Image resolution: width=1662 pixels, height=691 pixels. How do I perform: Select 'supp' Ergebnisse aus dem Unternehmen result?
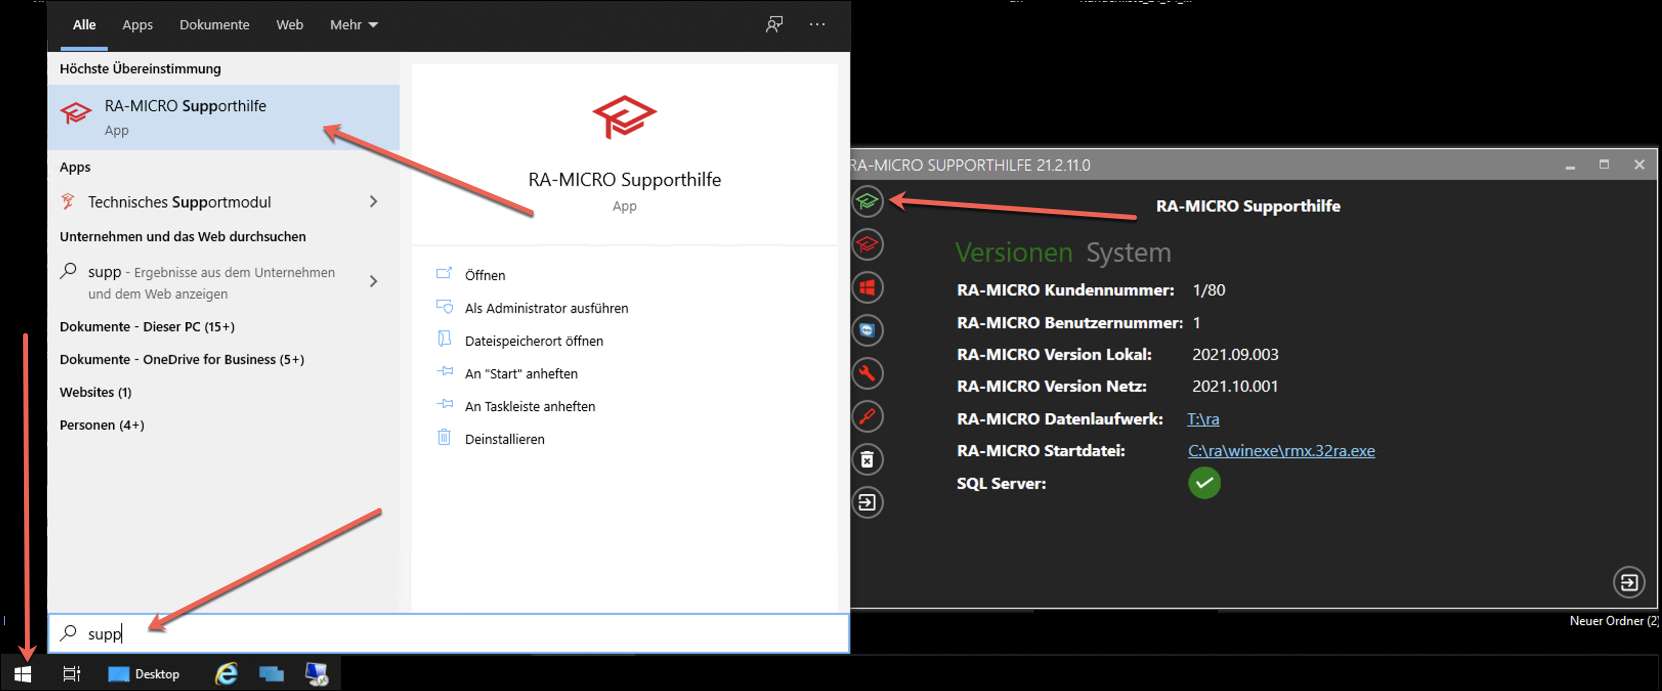(x=224, y=282)
